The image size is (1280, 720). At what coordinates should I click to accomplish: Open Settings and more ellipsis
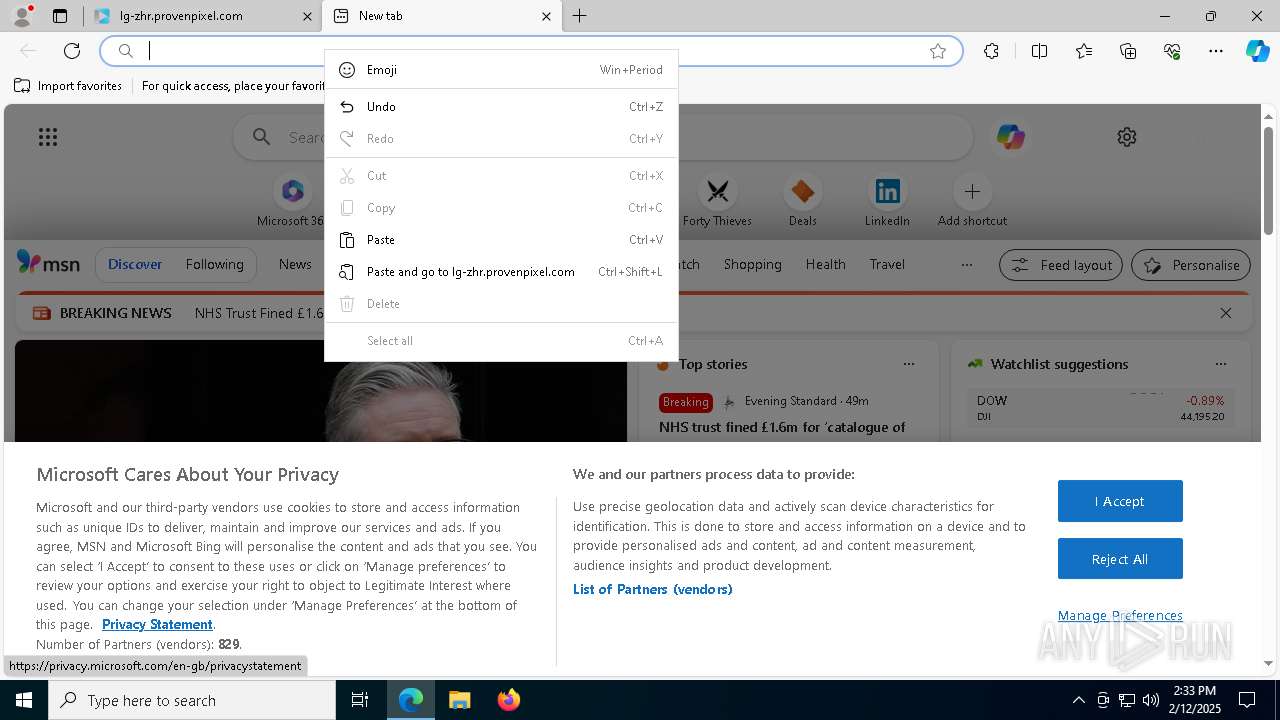1216,51
